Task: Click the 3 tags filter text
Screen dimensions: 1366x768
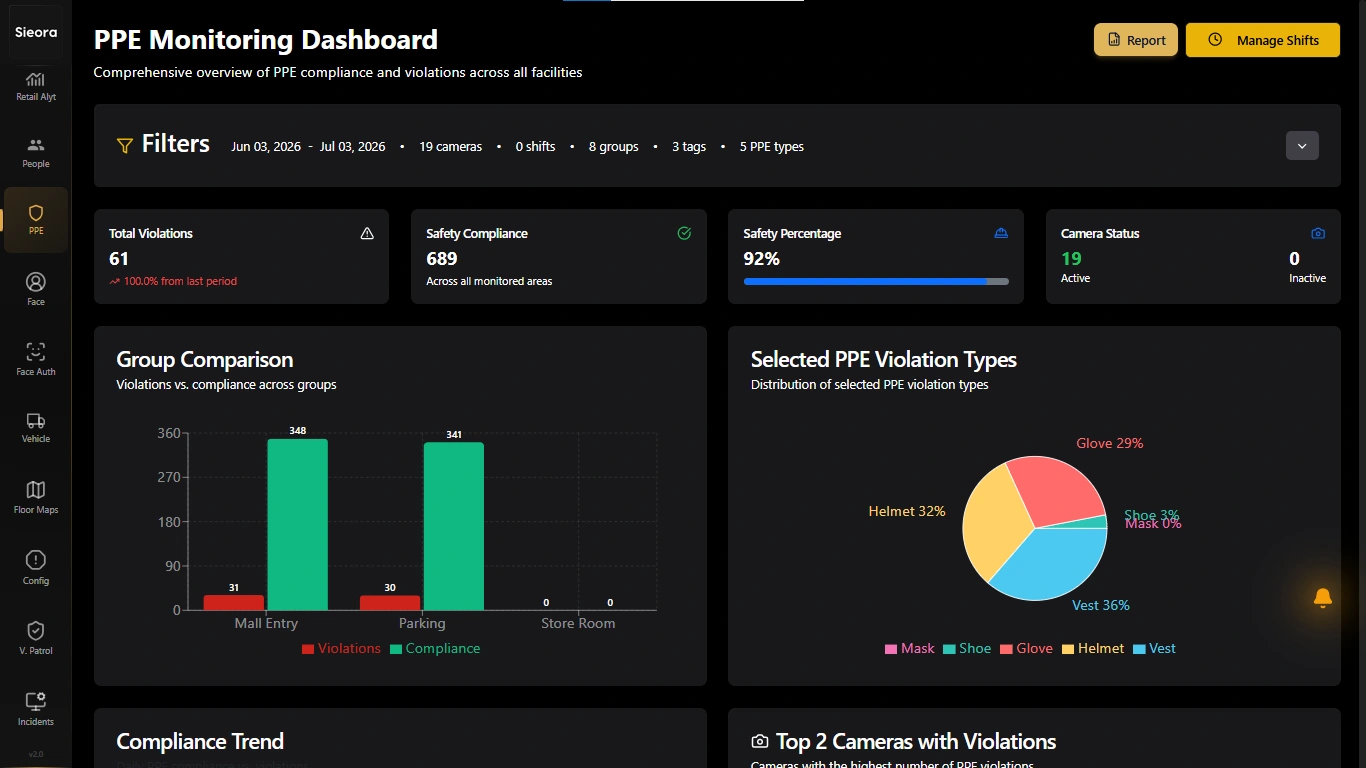Action: pos(689,146)
